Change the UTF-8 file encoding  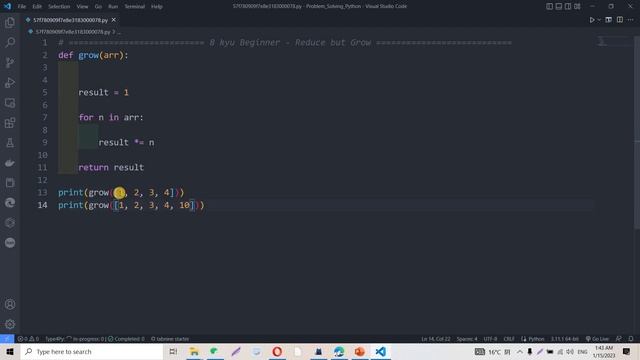490,339
